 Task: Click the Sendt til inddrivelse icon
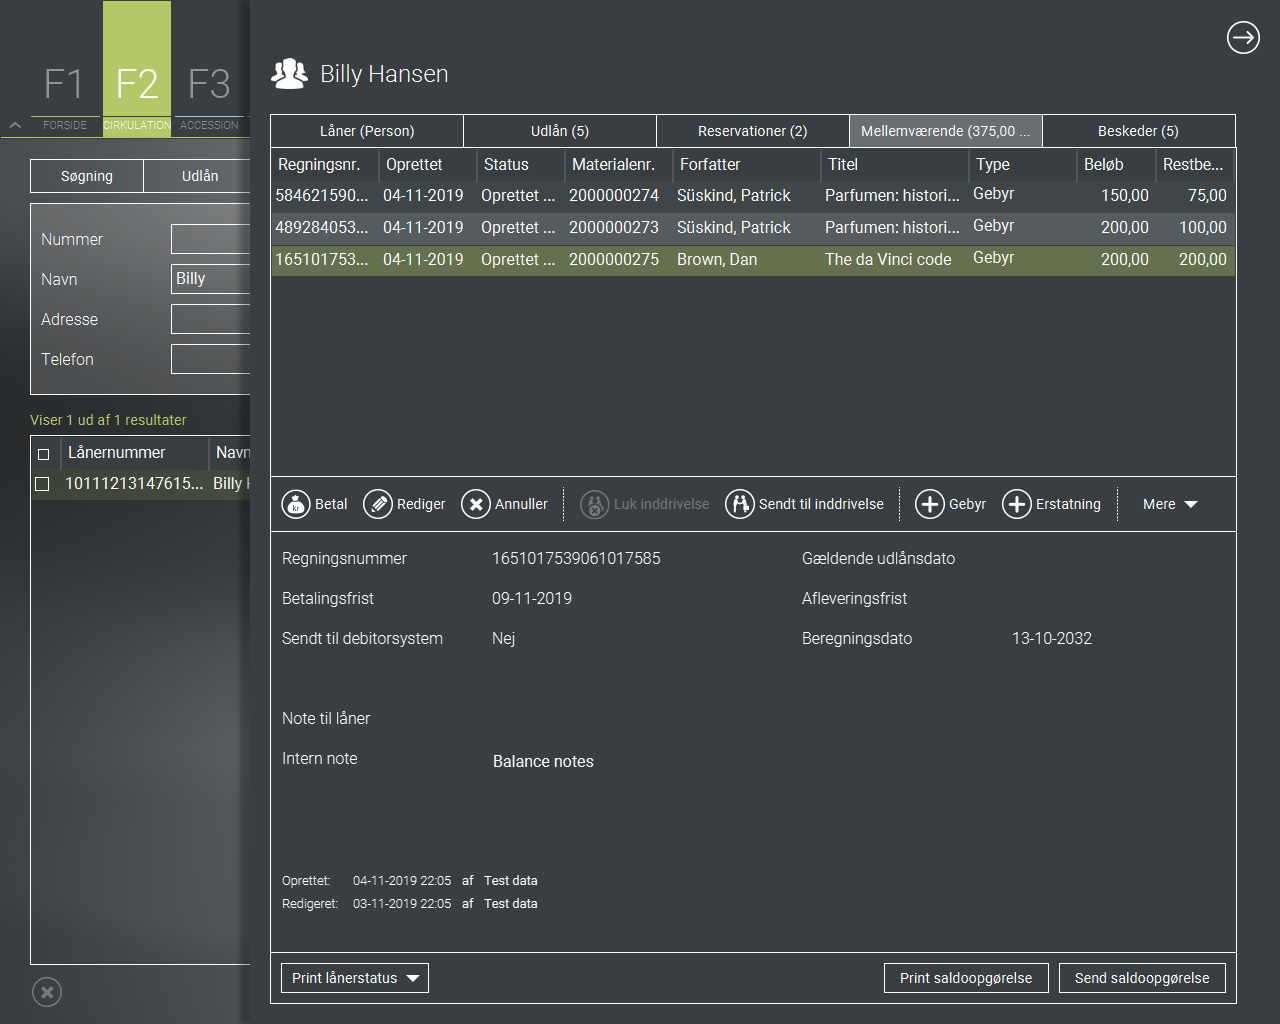click(x=740, y=504)
